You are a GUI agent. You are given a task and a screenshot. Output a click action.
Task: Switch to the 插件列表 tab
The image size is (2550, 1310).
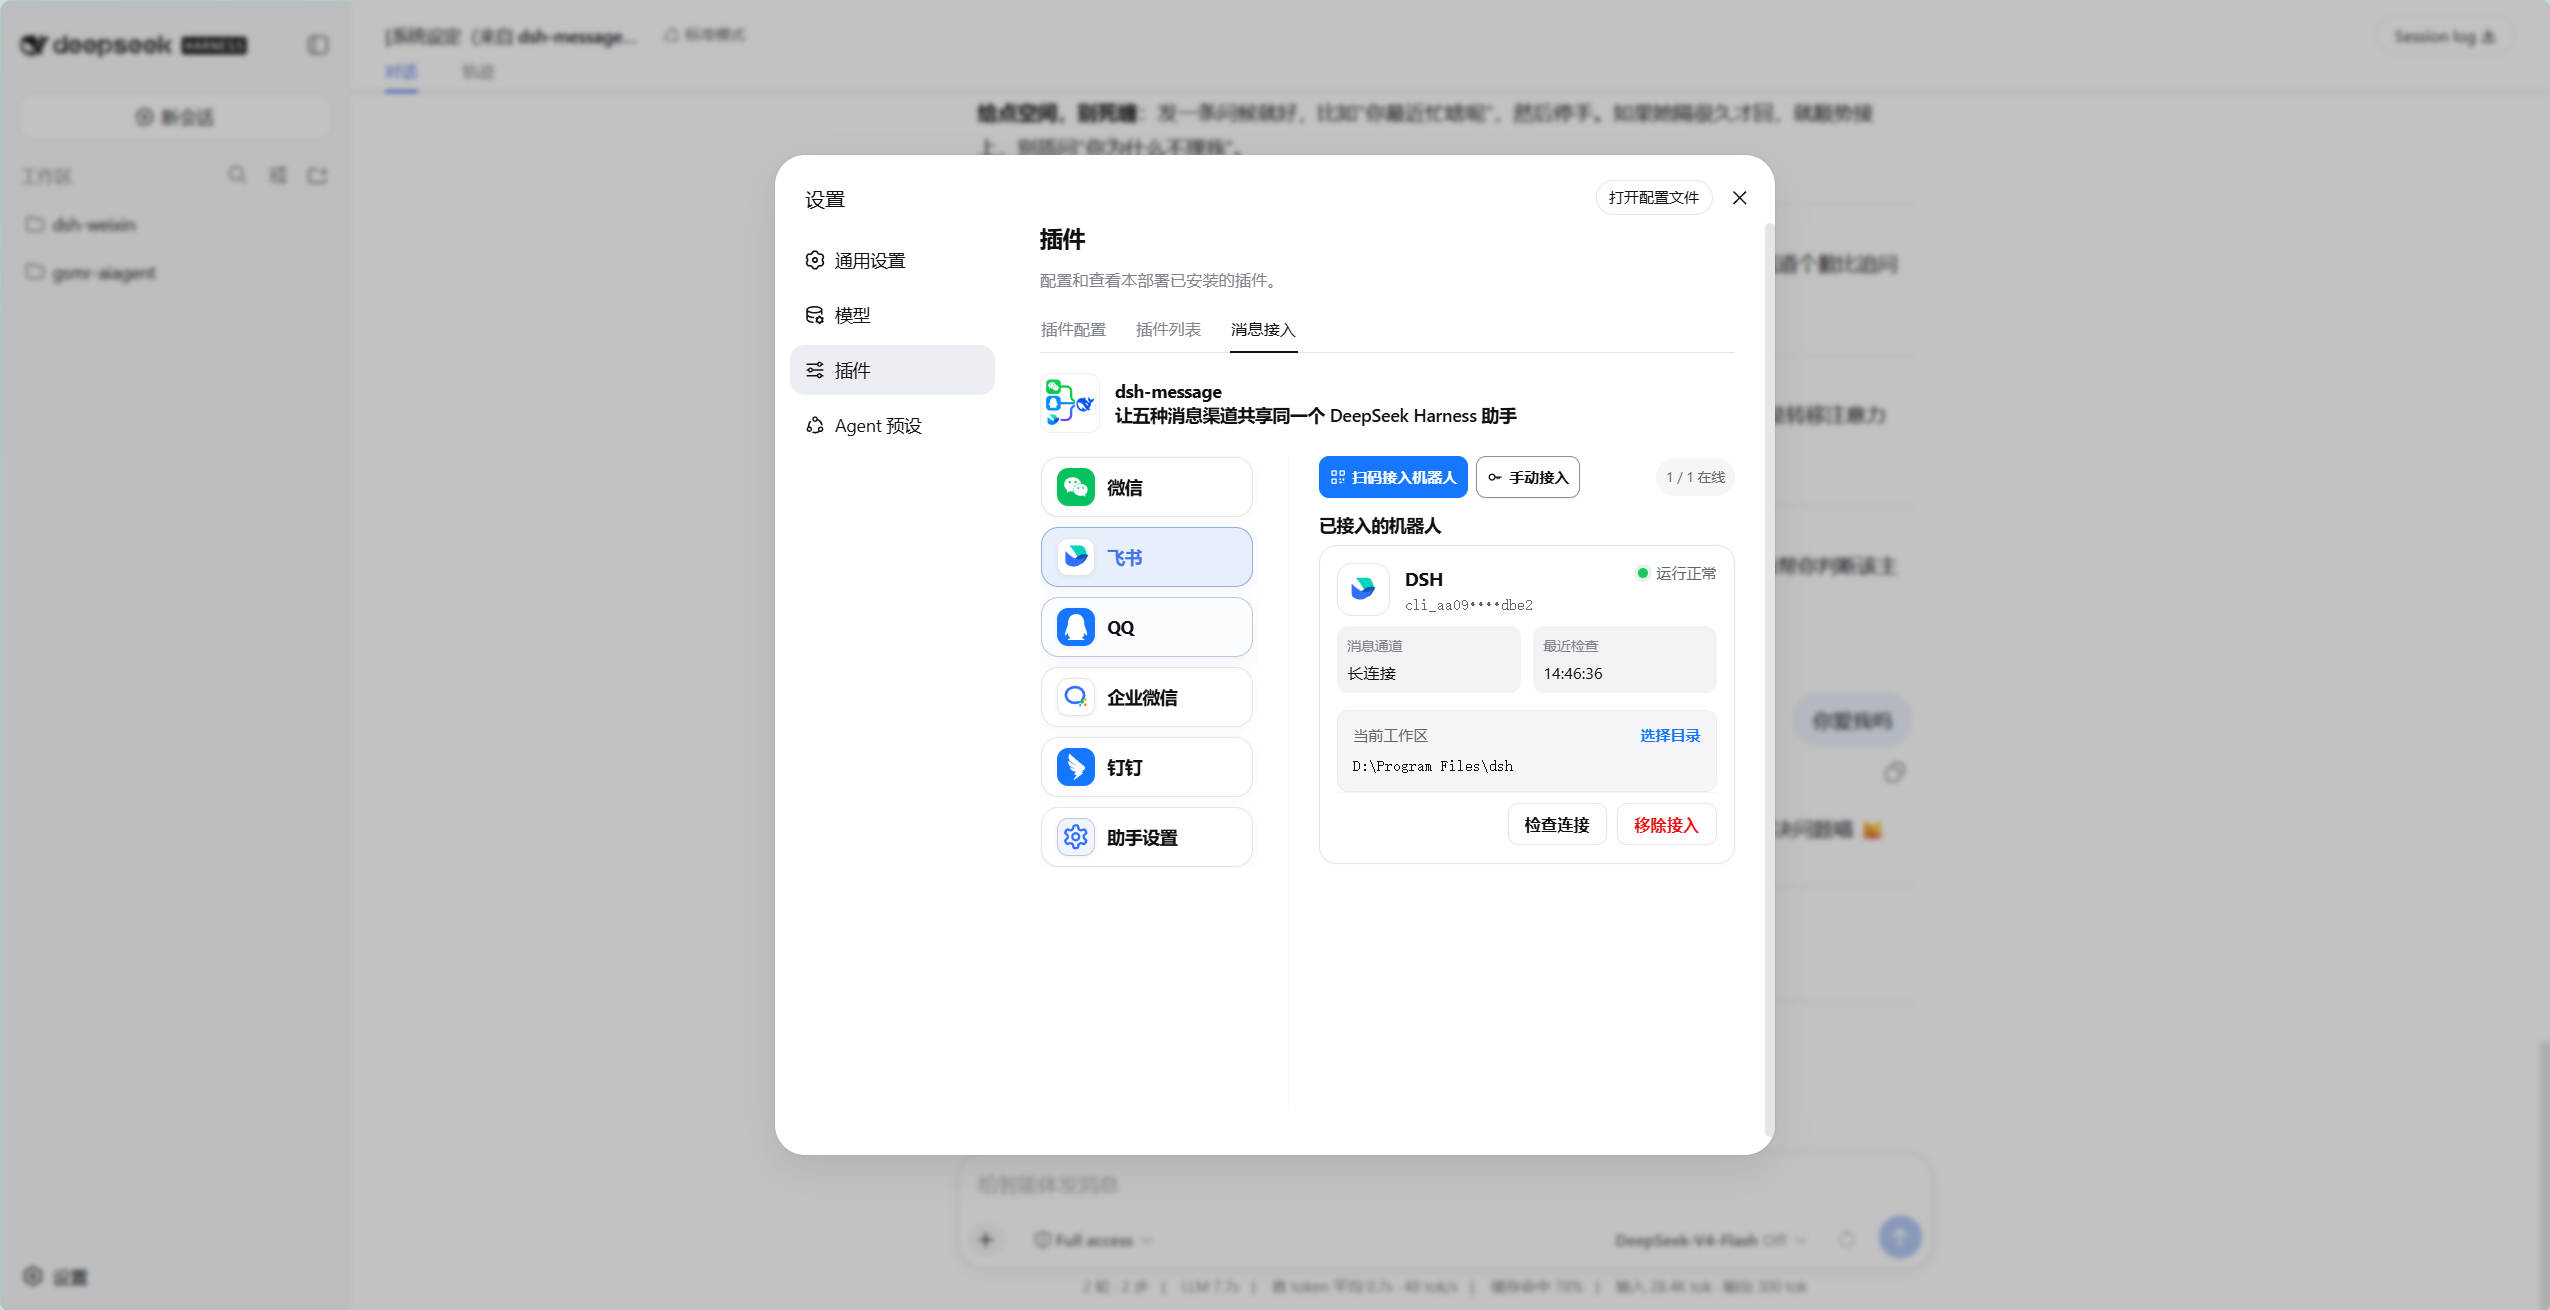[1168, 329]
